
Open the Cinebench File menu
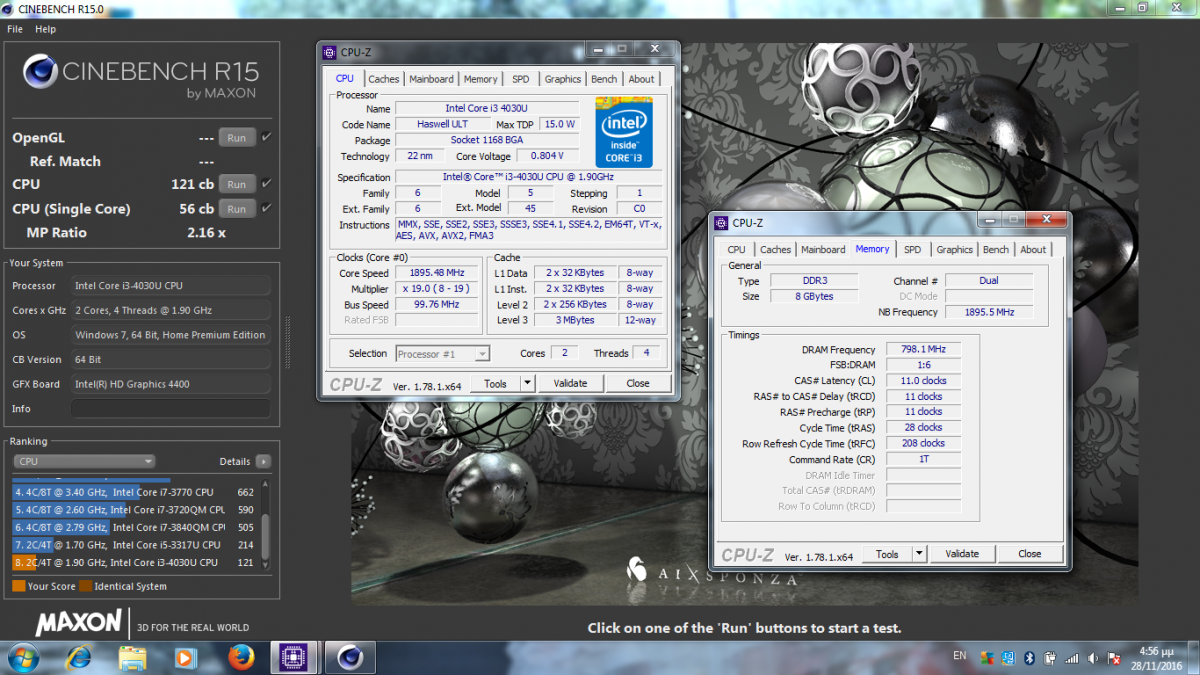click(15, 30)
